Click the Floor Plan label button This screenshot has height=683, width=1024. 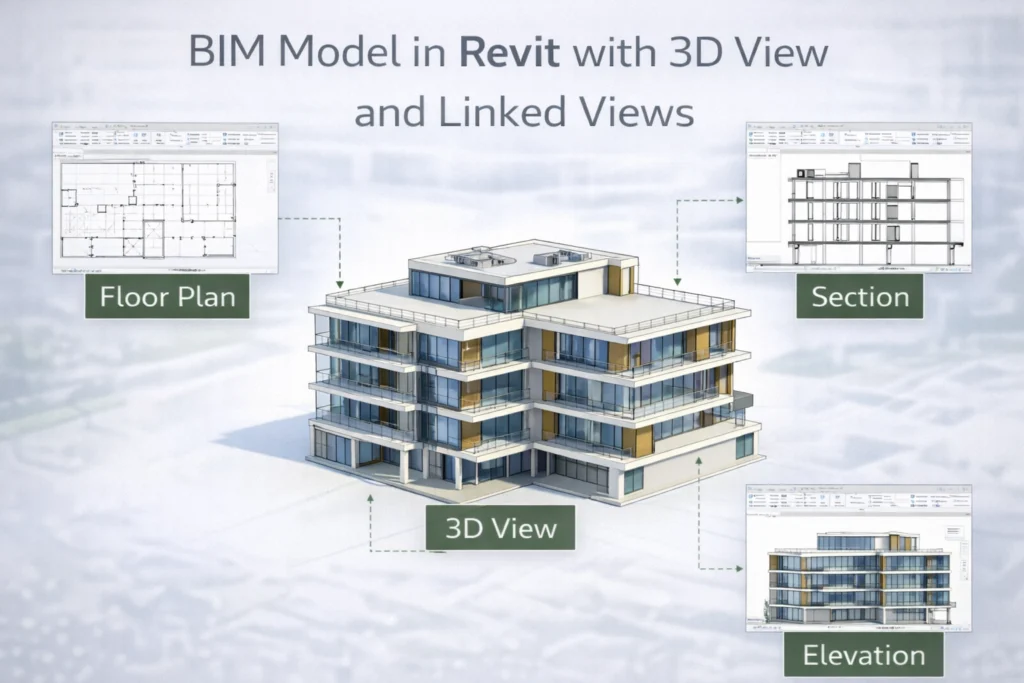click(x=167, y=296)
